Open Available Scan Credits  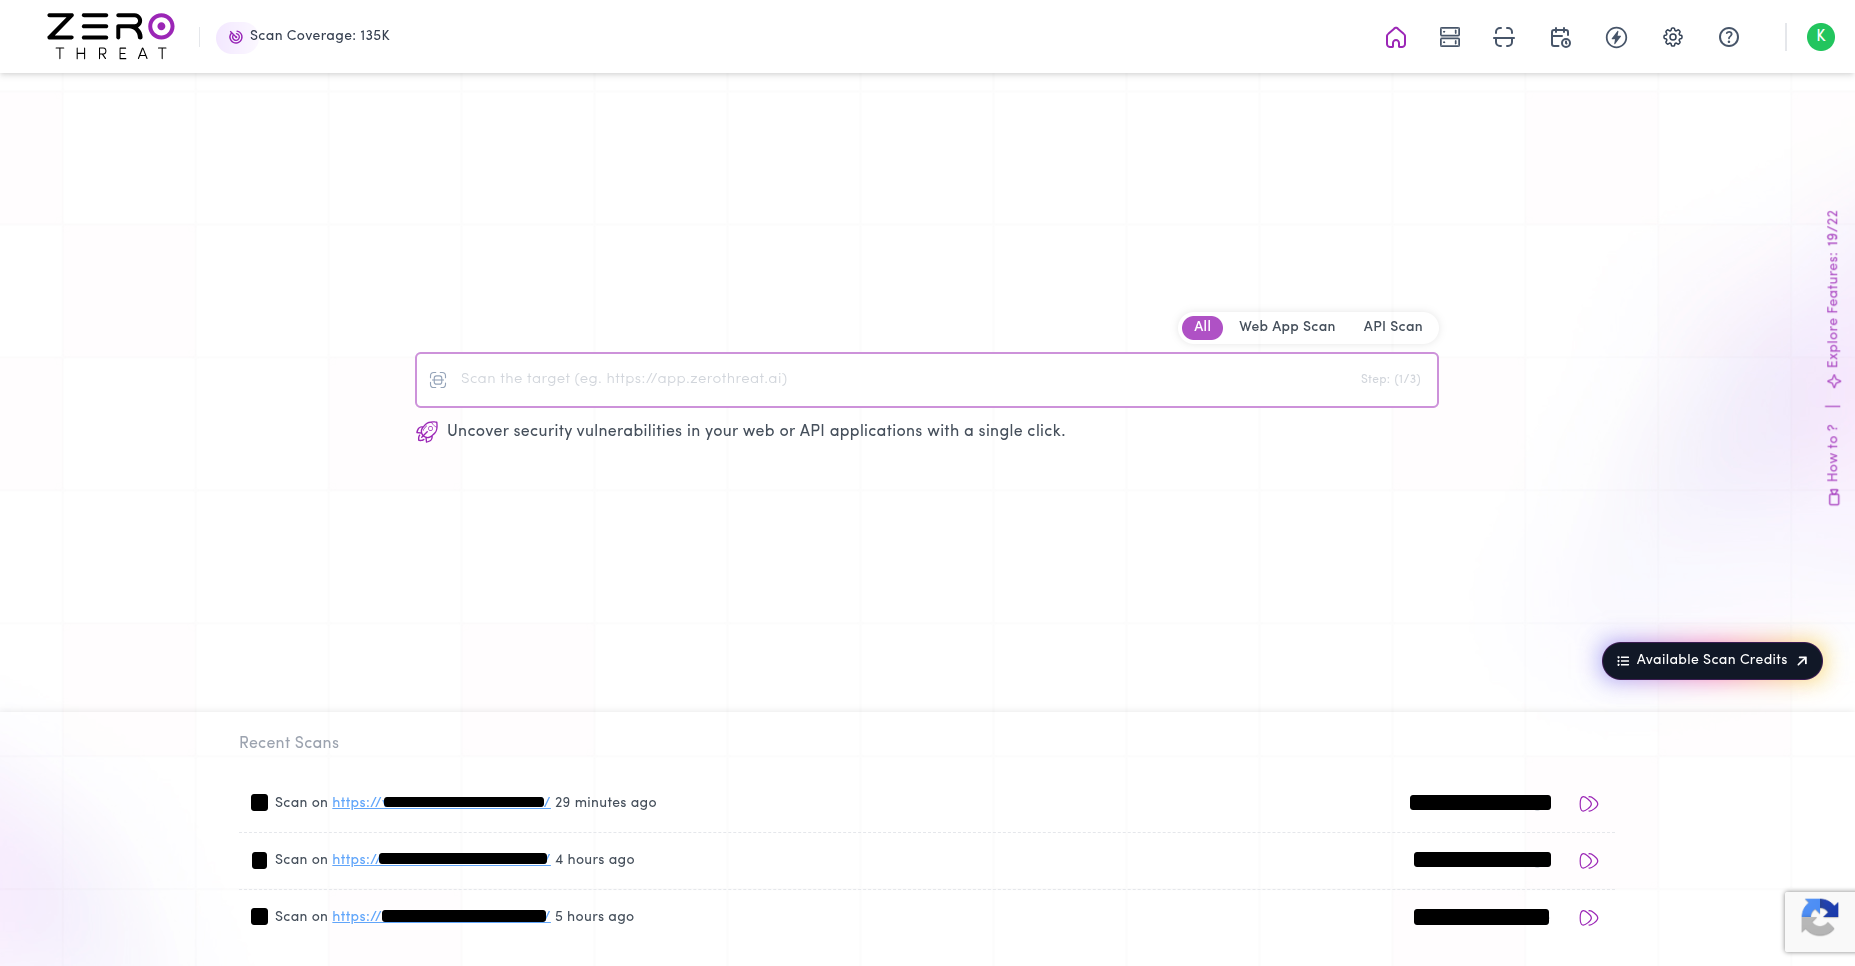[1712, 661]
